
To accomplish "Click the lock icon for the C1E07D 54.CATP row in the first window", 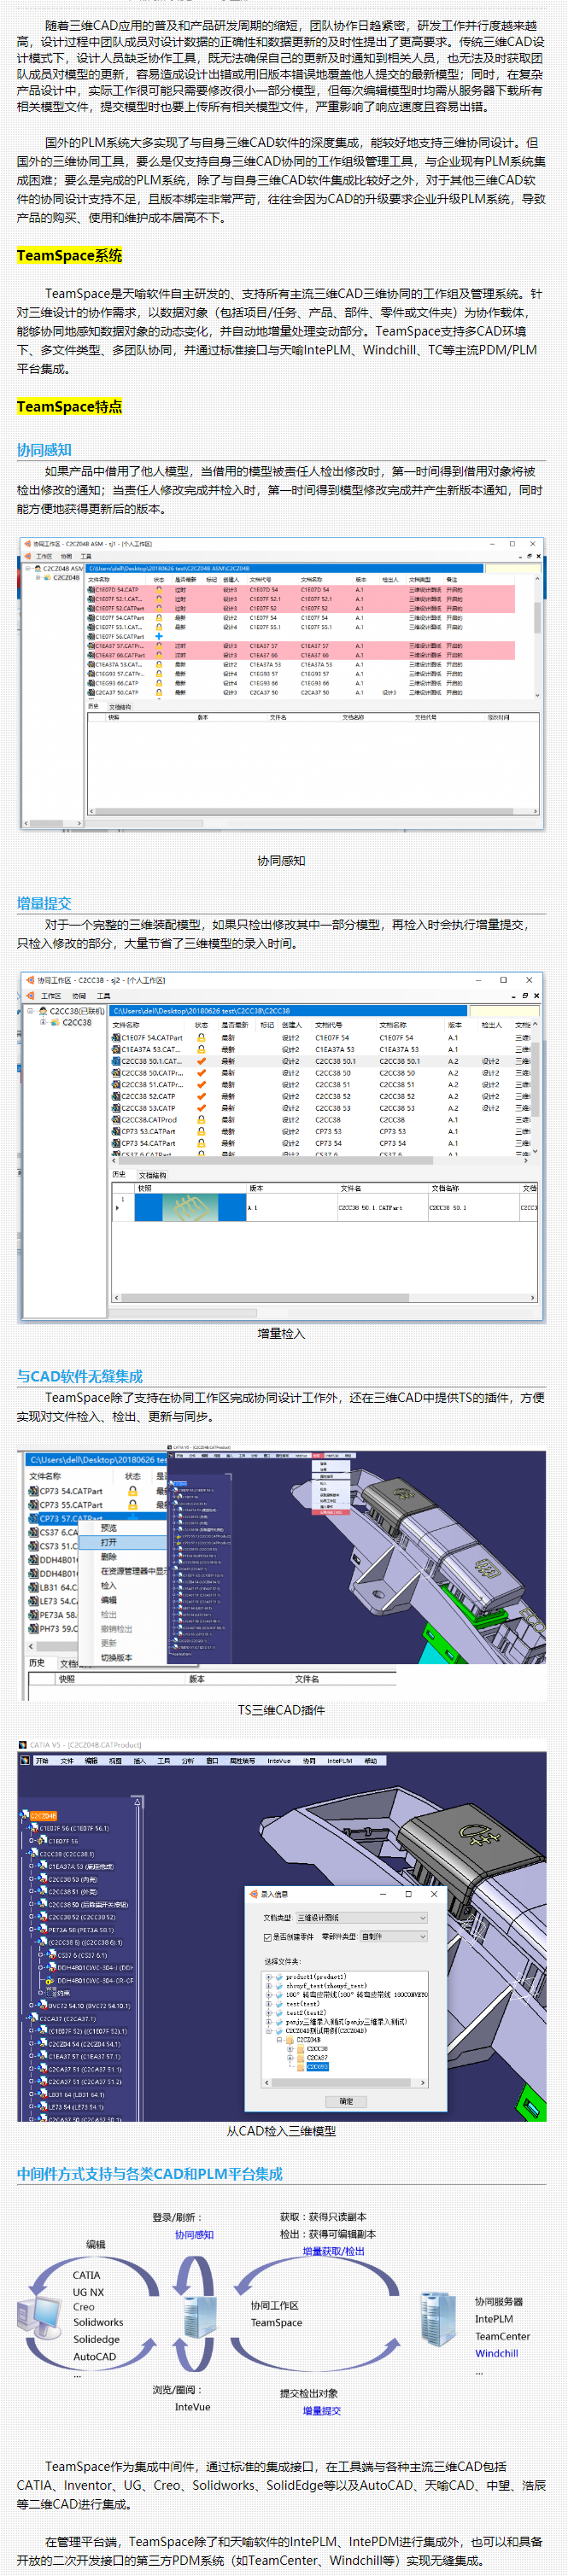I will pos(159,590).
